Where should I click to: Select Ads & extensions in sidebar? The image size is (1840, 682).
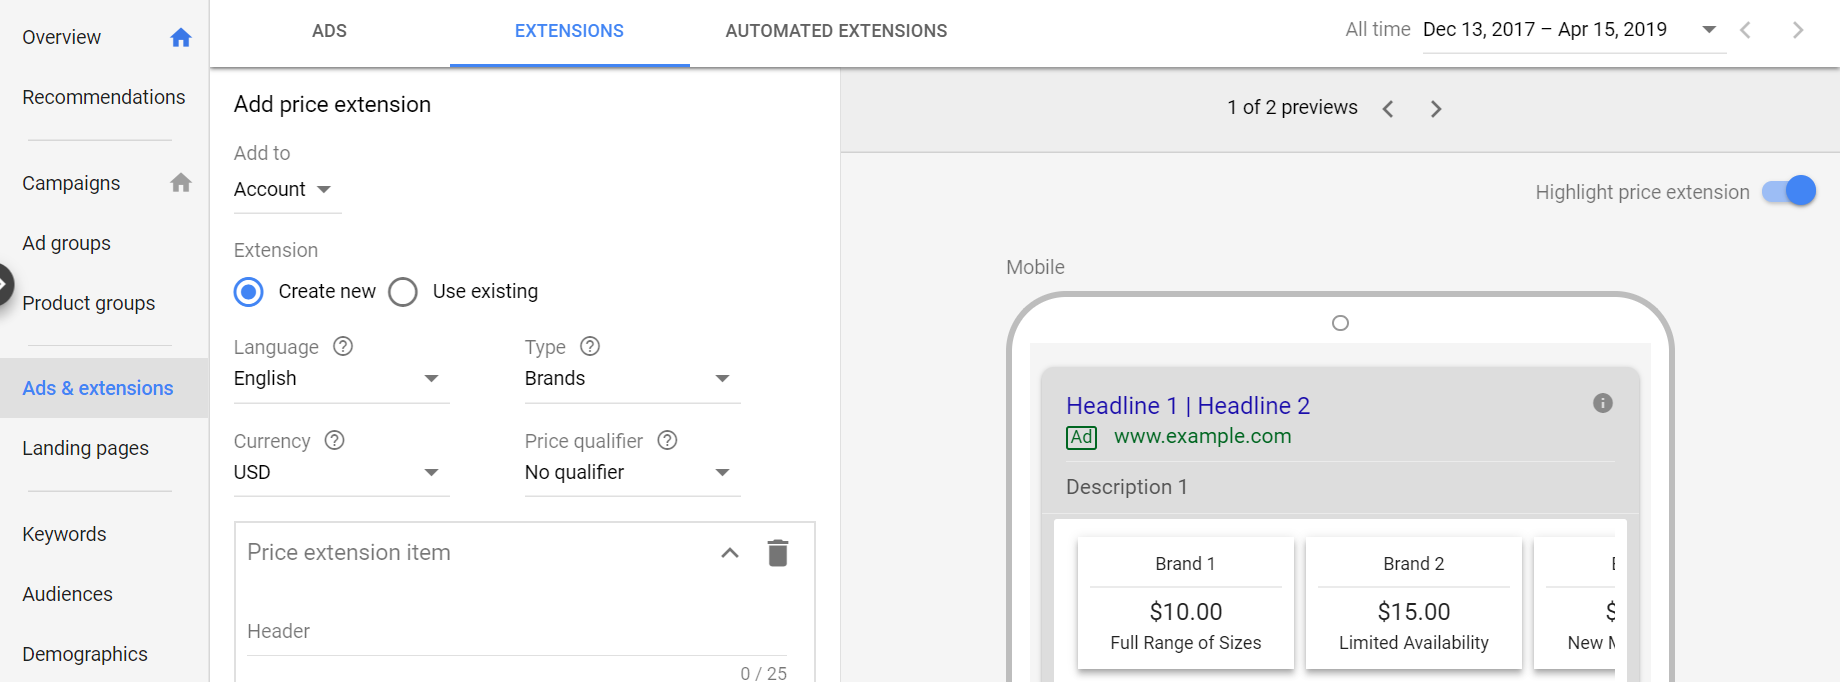click(x=104, y=388)
